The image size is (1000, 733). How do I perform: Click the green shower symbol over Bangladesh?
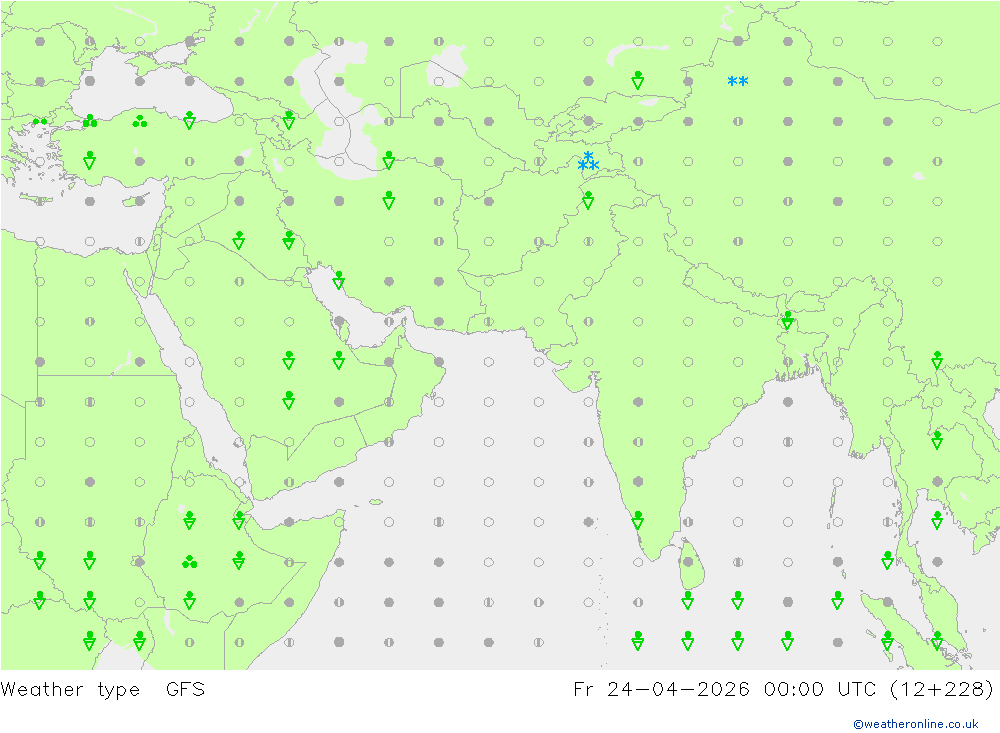(x=788, y=321)
